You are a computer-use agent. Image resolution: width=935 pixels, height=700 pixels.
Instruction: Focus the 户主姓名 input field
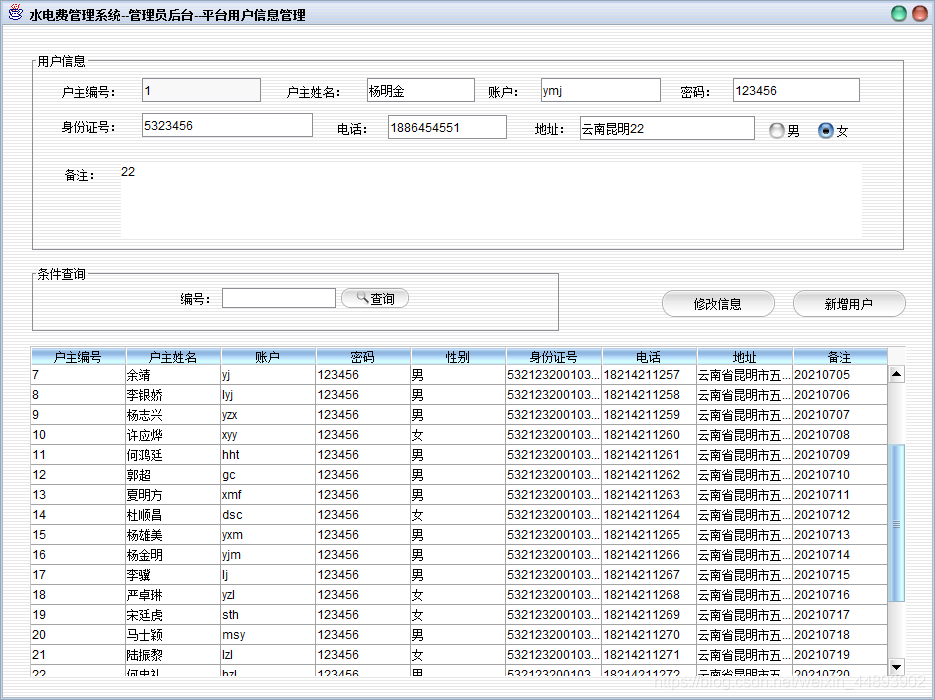click(x=421, y=91)
